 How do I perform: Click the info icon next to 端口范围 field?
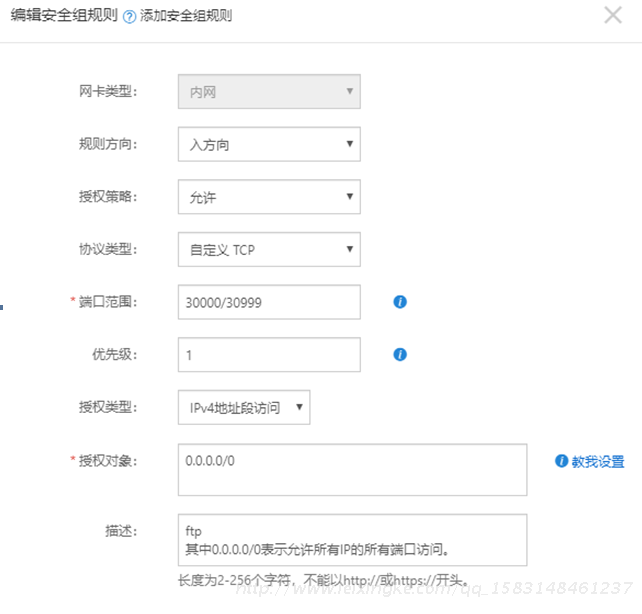(400, 301)
